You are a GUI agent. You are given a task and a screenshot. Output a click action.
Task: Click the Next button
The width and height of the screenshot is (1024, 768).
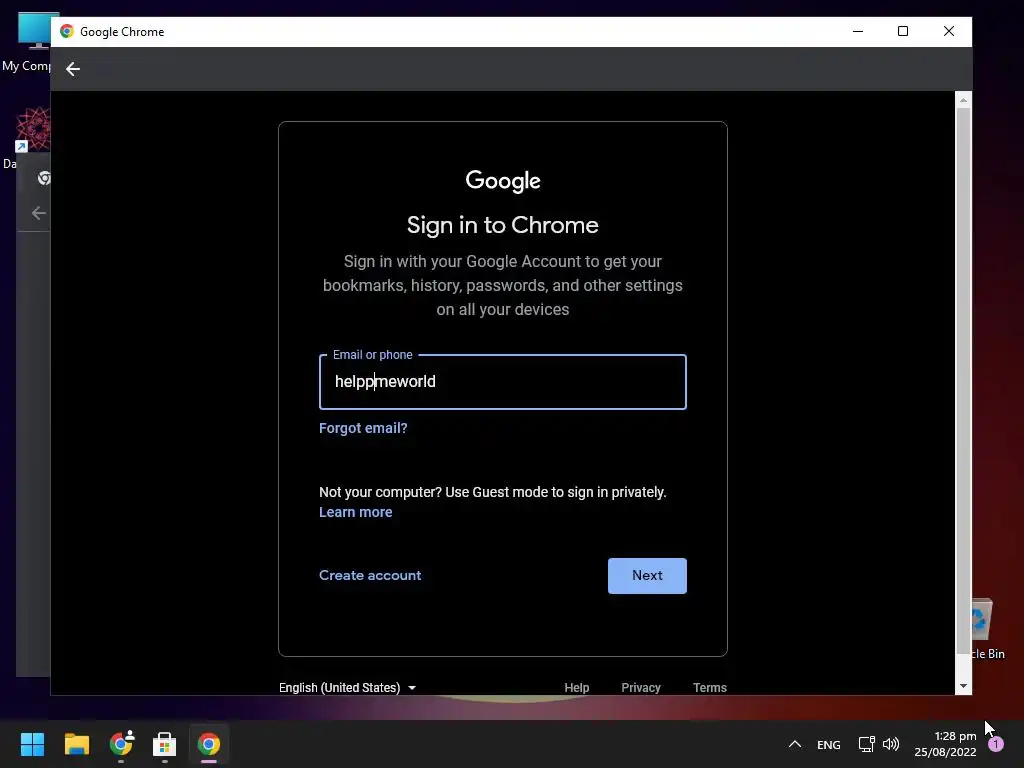click(x=647, y=575)
